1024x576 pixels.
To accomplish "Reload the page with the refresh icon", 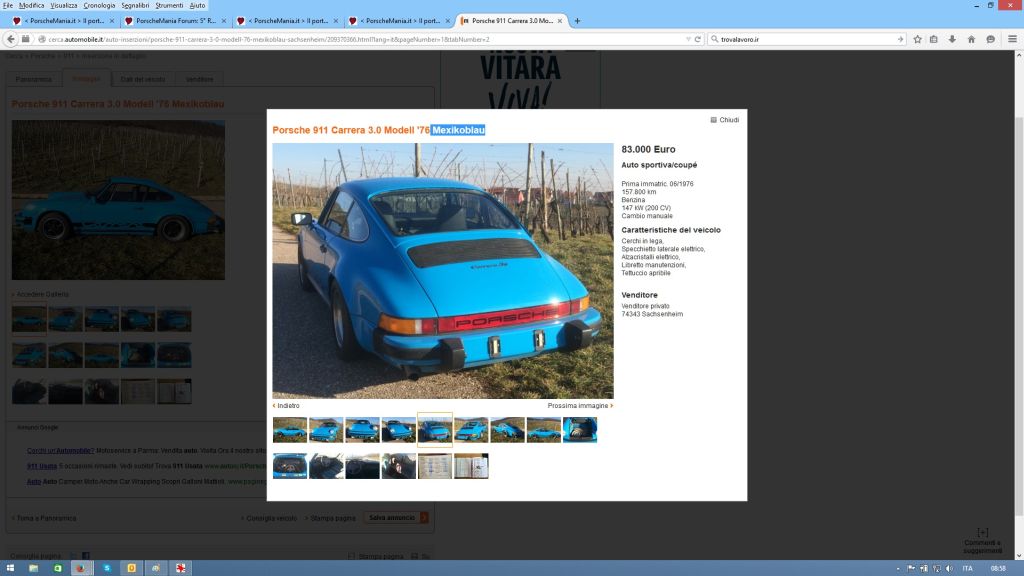I will point(697,39).
